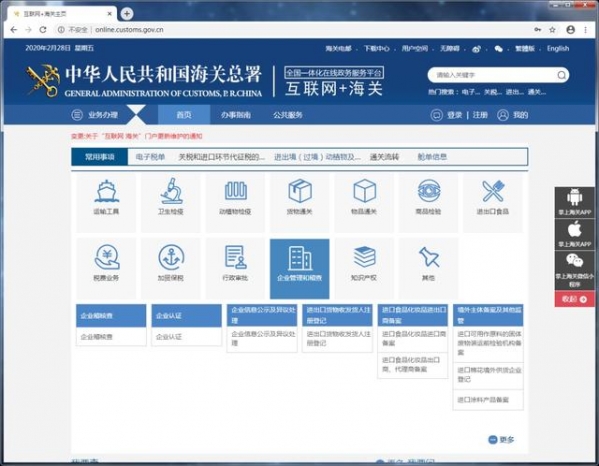Screen dimensions: 599x466
Task: Switch to the 通关流转 tab
Action: pos(384,157)
